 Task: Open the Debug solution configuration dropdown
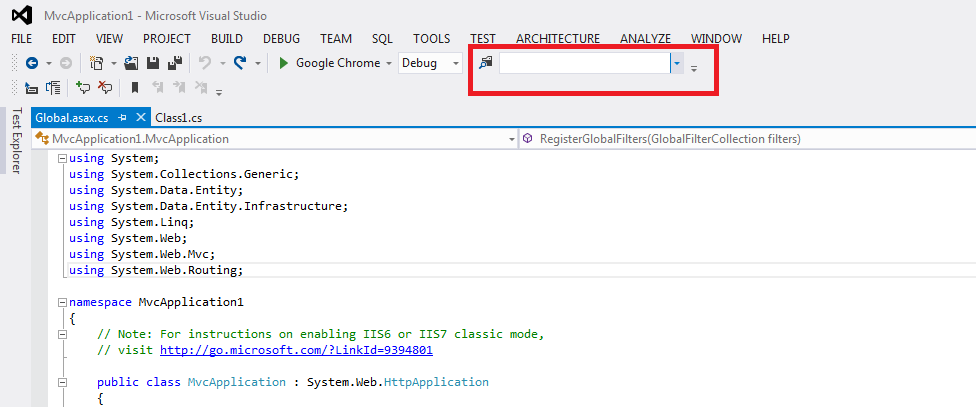point(456,63)
